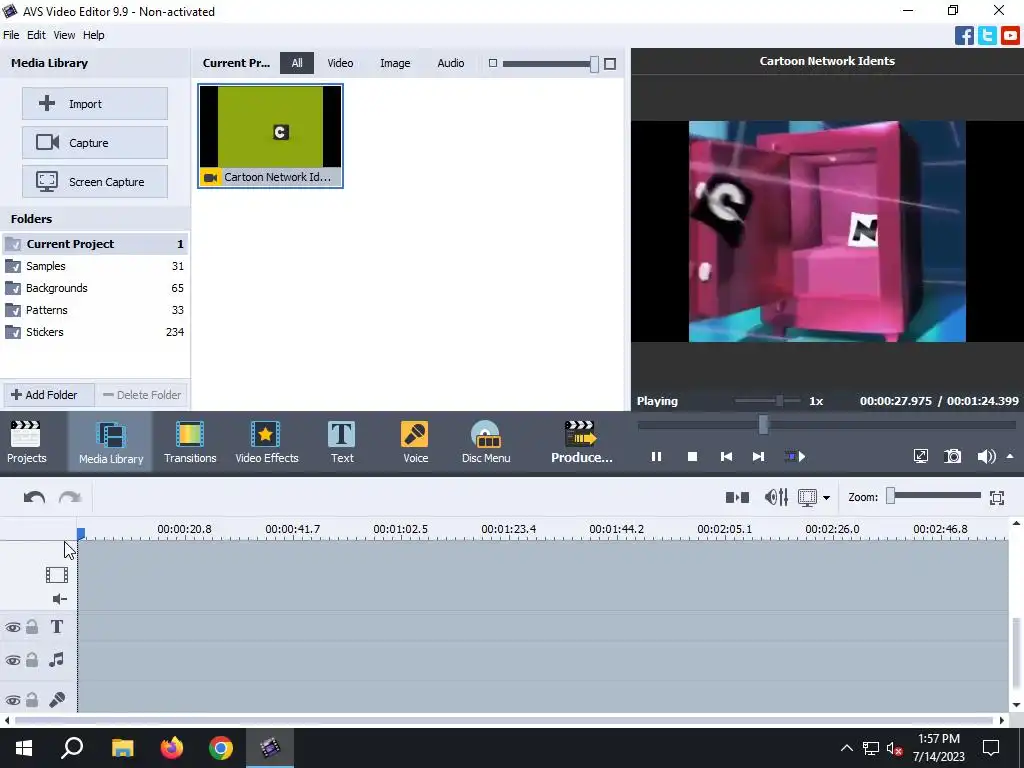This screenshot has height=768, width=1024.
Task: Toggle full screen preview
Action: pos(920,456)
